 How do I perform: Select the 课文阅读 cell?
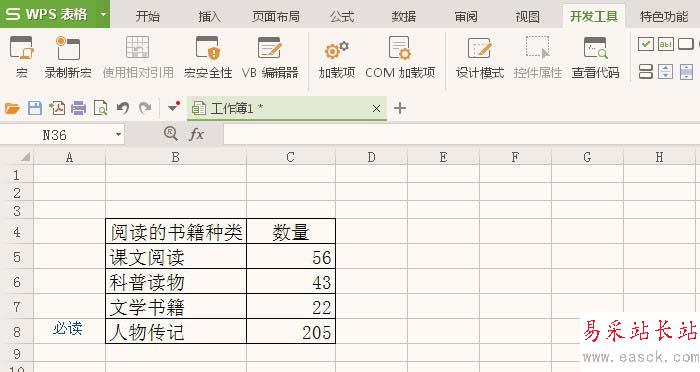point(176,256)
